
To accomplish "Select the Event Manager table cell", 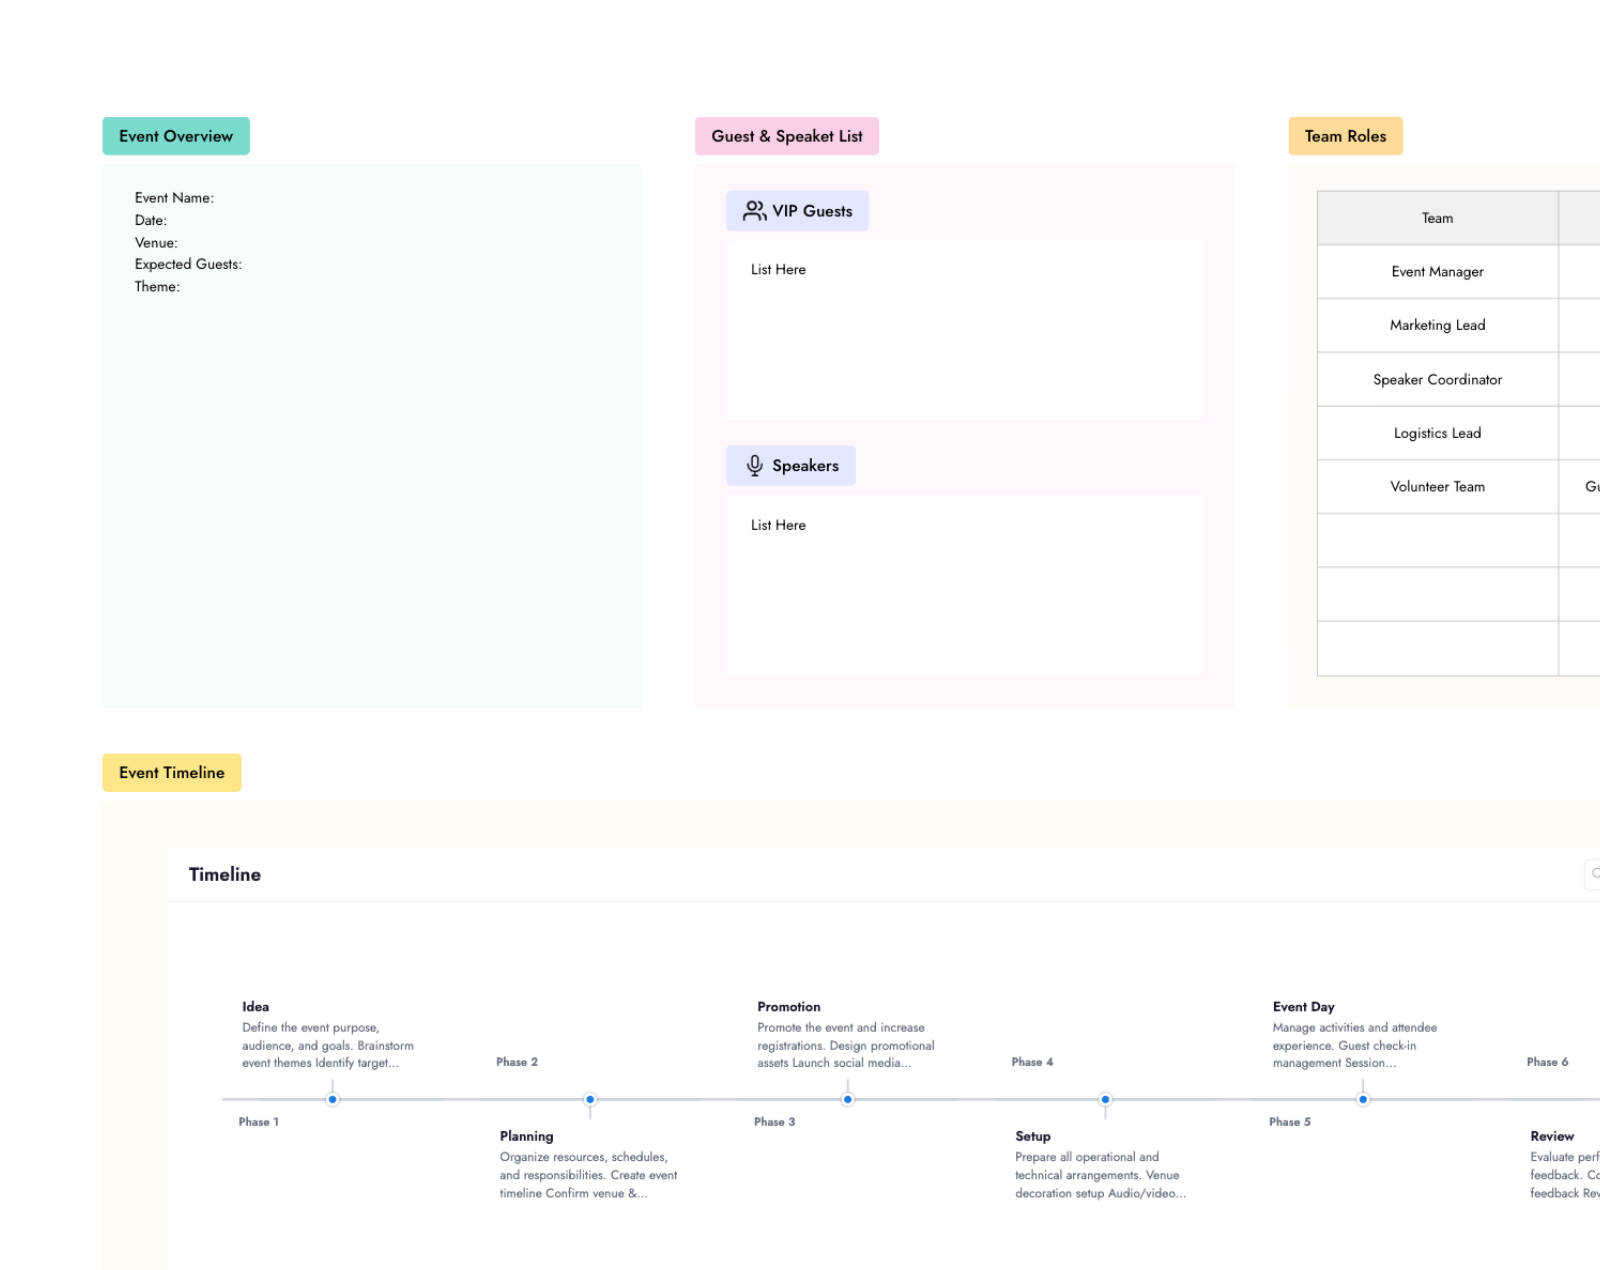I will point(1437,272).
